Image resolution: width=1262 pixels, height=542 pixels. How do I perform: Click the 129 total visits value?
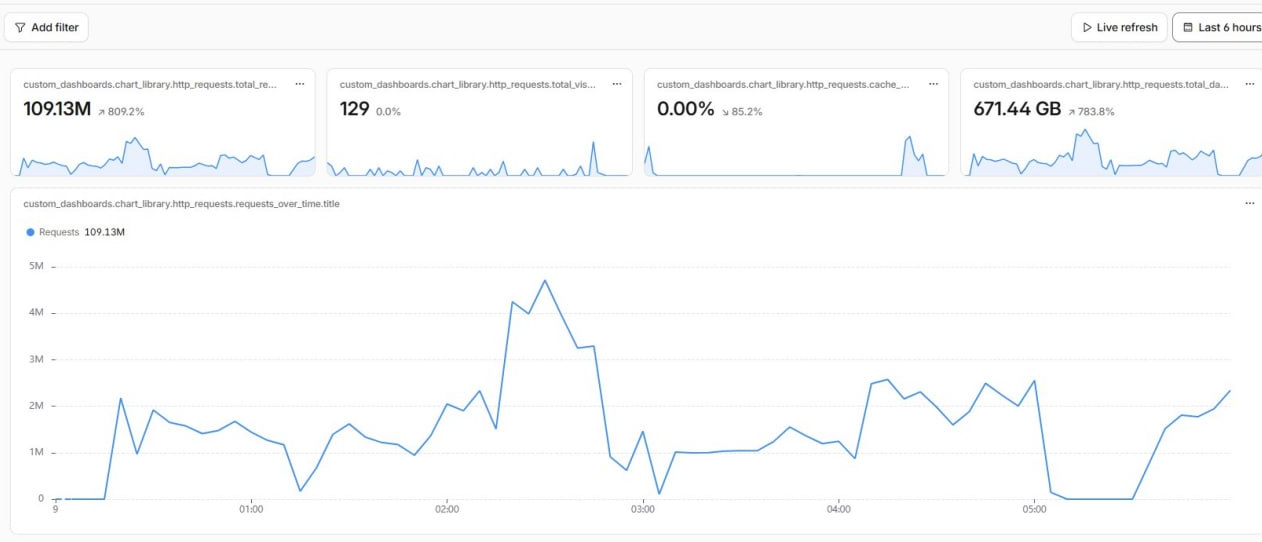click(354, 109)
